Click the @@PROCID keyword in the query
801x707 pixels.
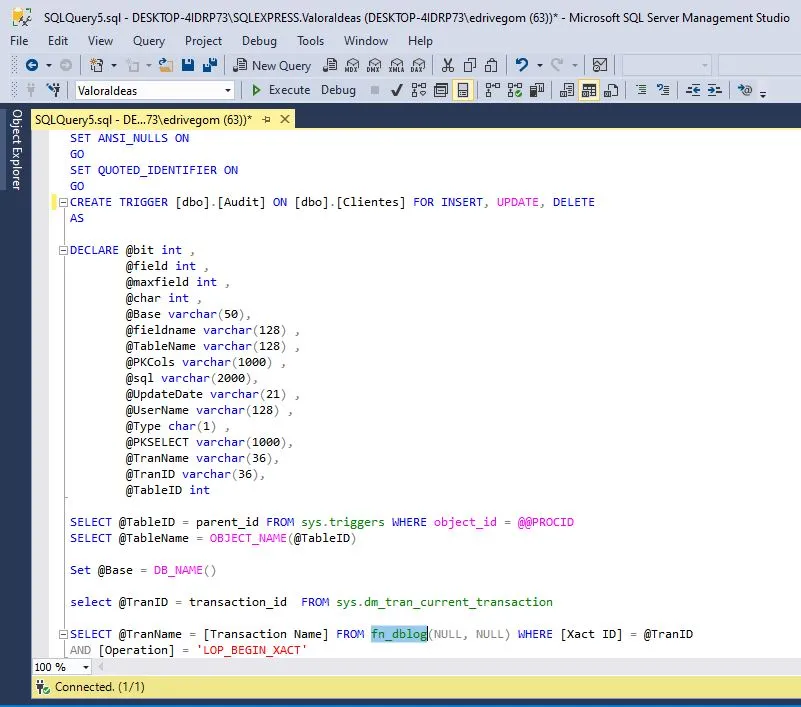click(x=546, y=522)
